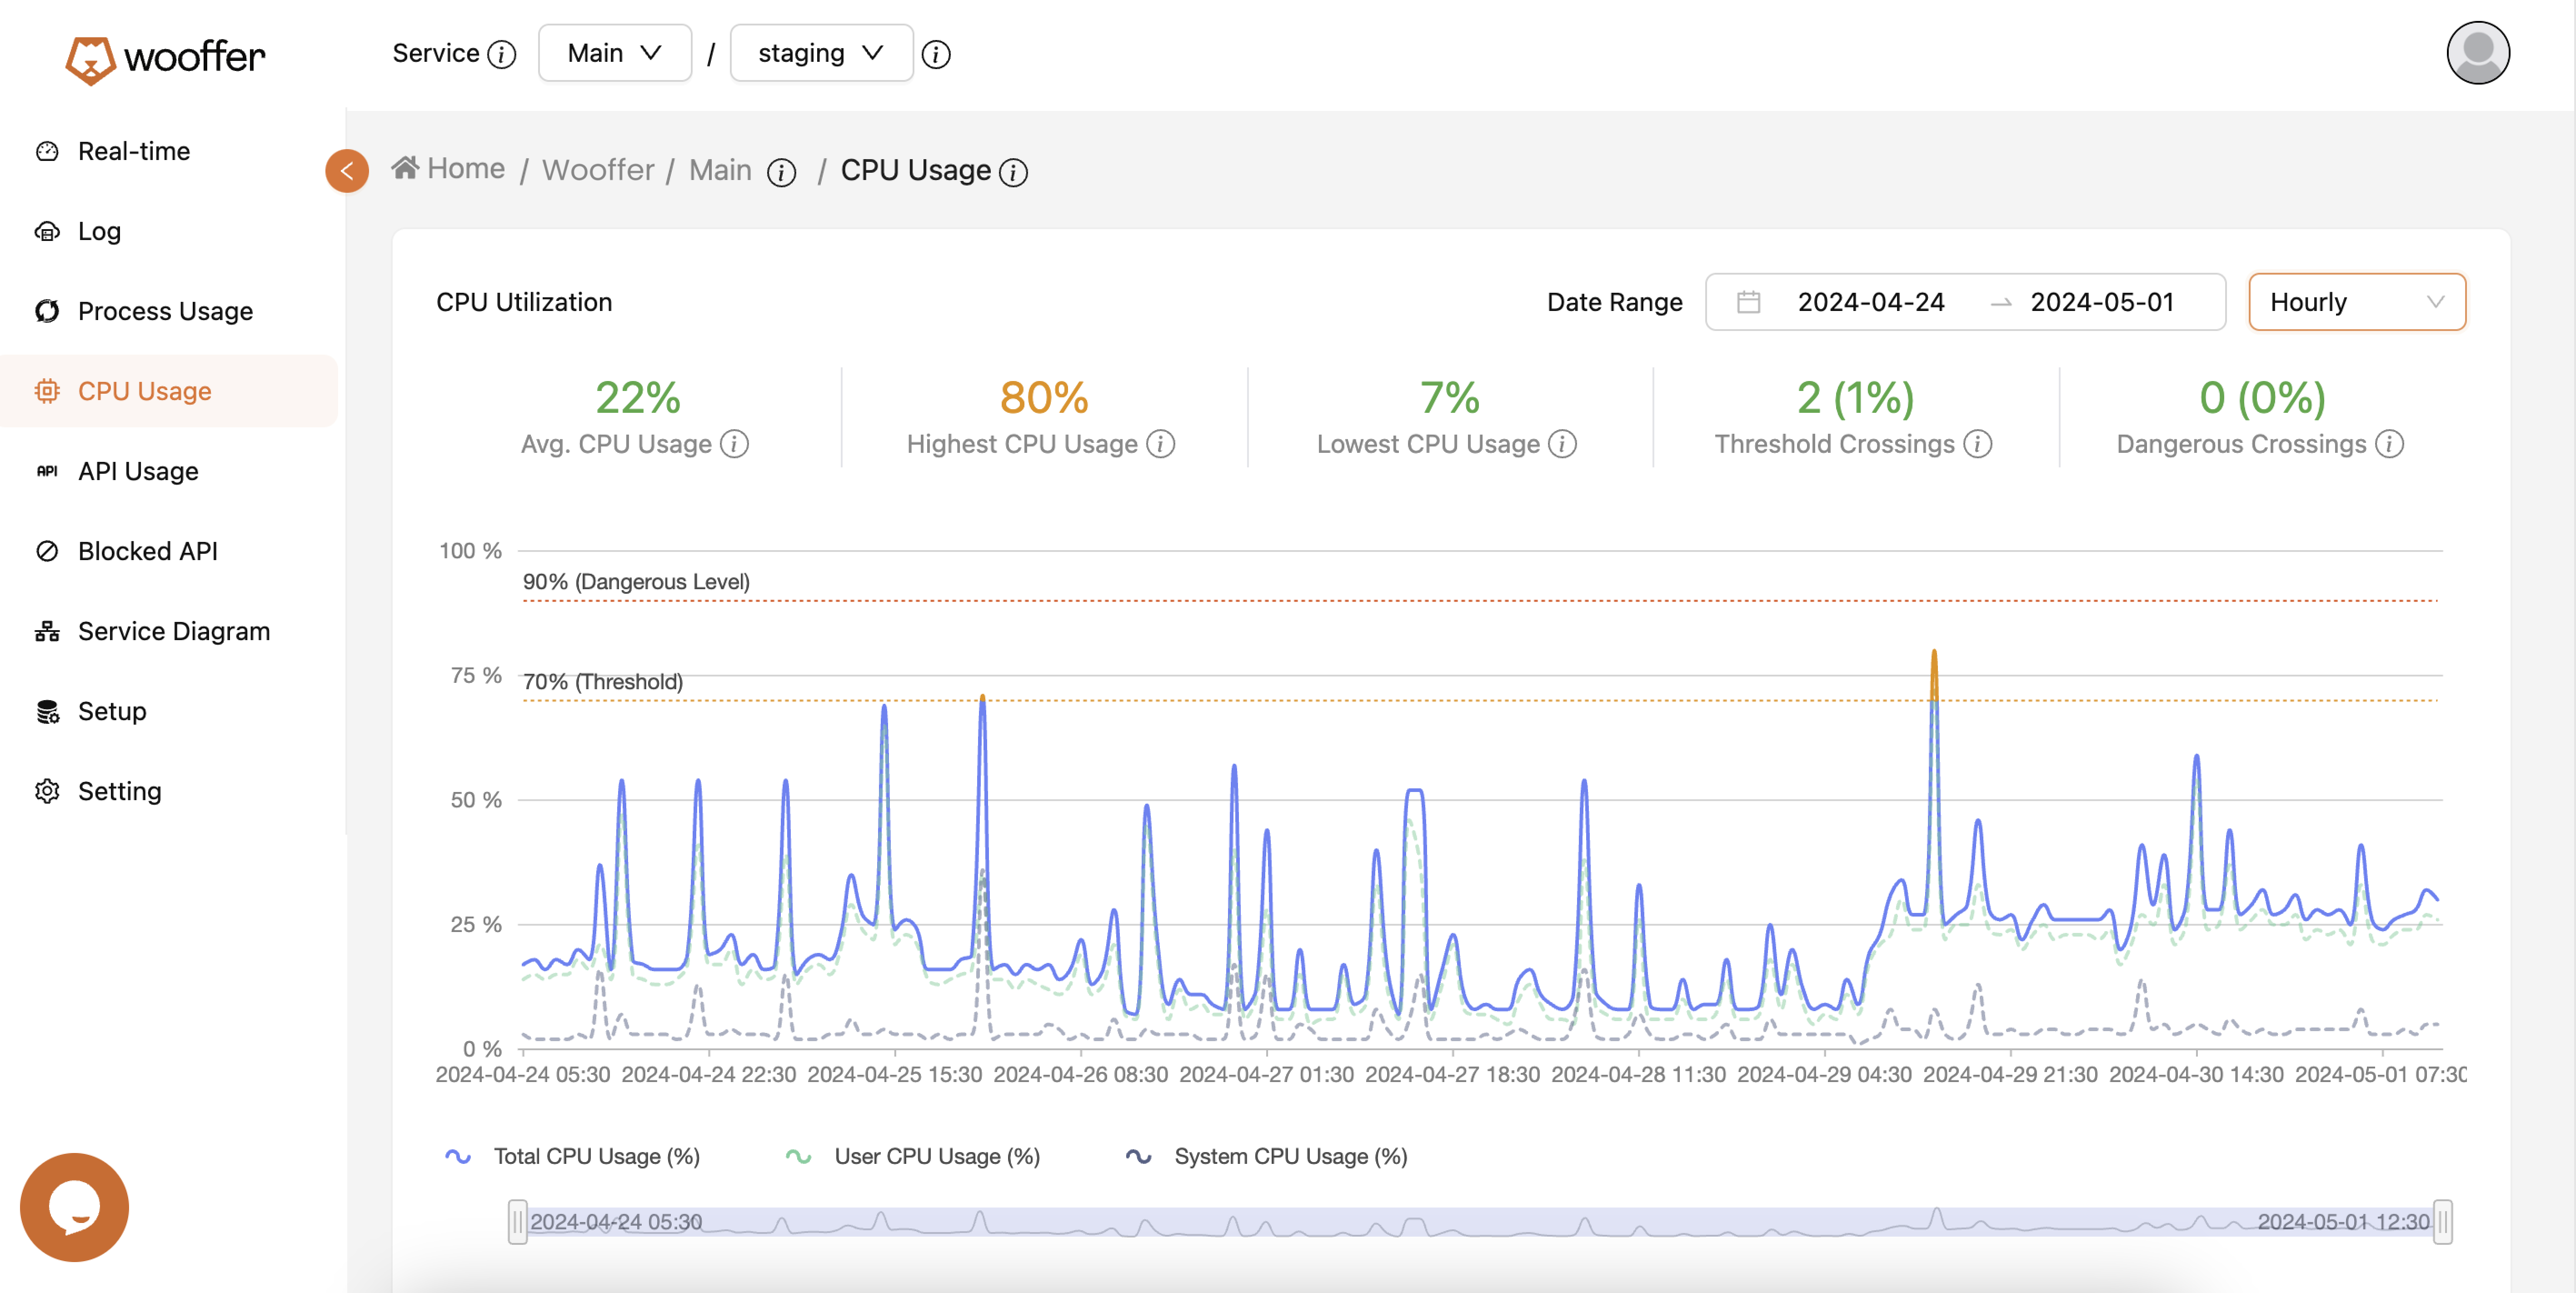Open the staging environment dropdown
The height and width of the screenshot is (1293, 2576).
coord(820,53)
